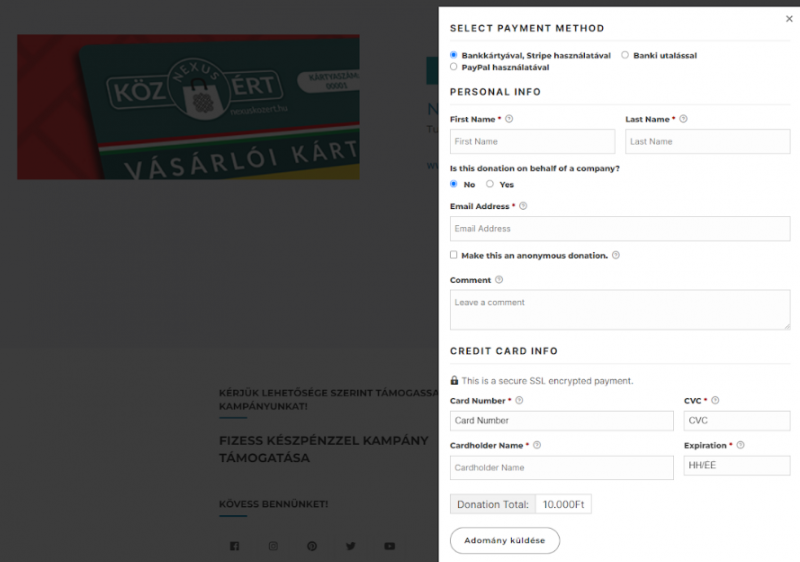Click the Card Number input field
The width and height of the screenshot is (800, 562).
(x=561, y=421)
